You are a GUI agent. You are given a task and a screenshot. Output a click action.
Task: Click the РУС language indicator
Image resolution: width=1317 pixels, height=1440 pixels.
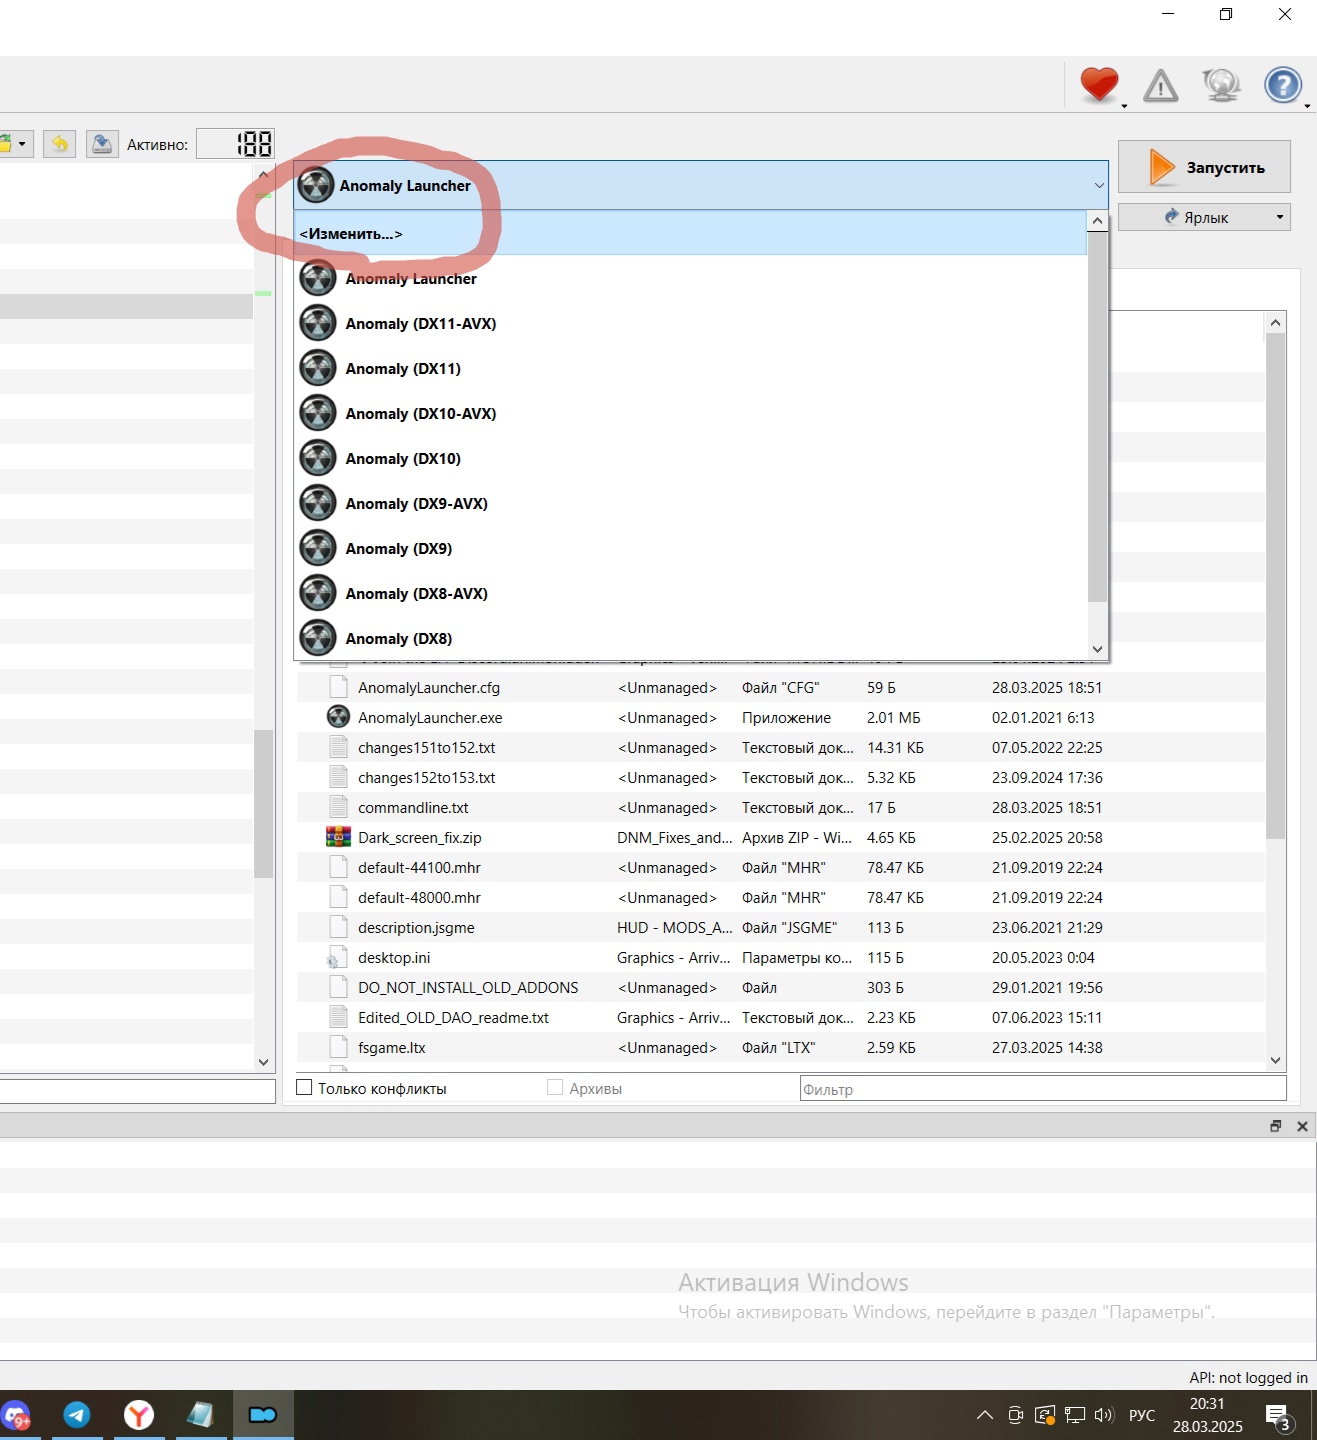[1141, 1415]
